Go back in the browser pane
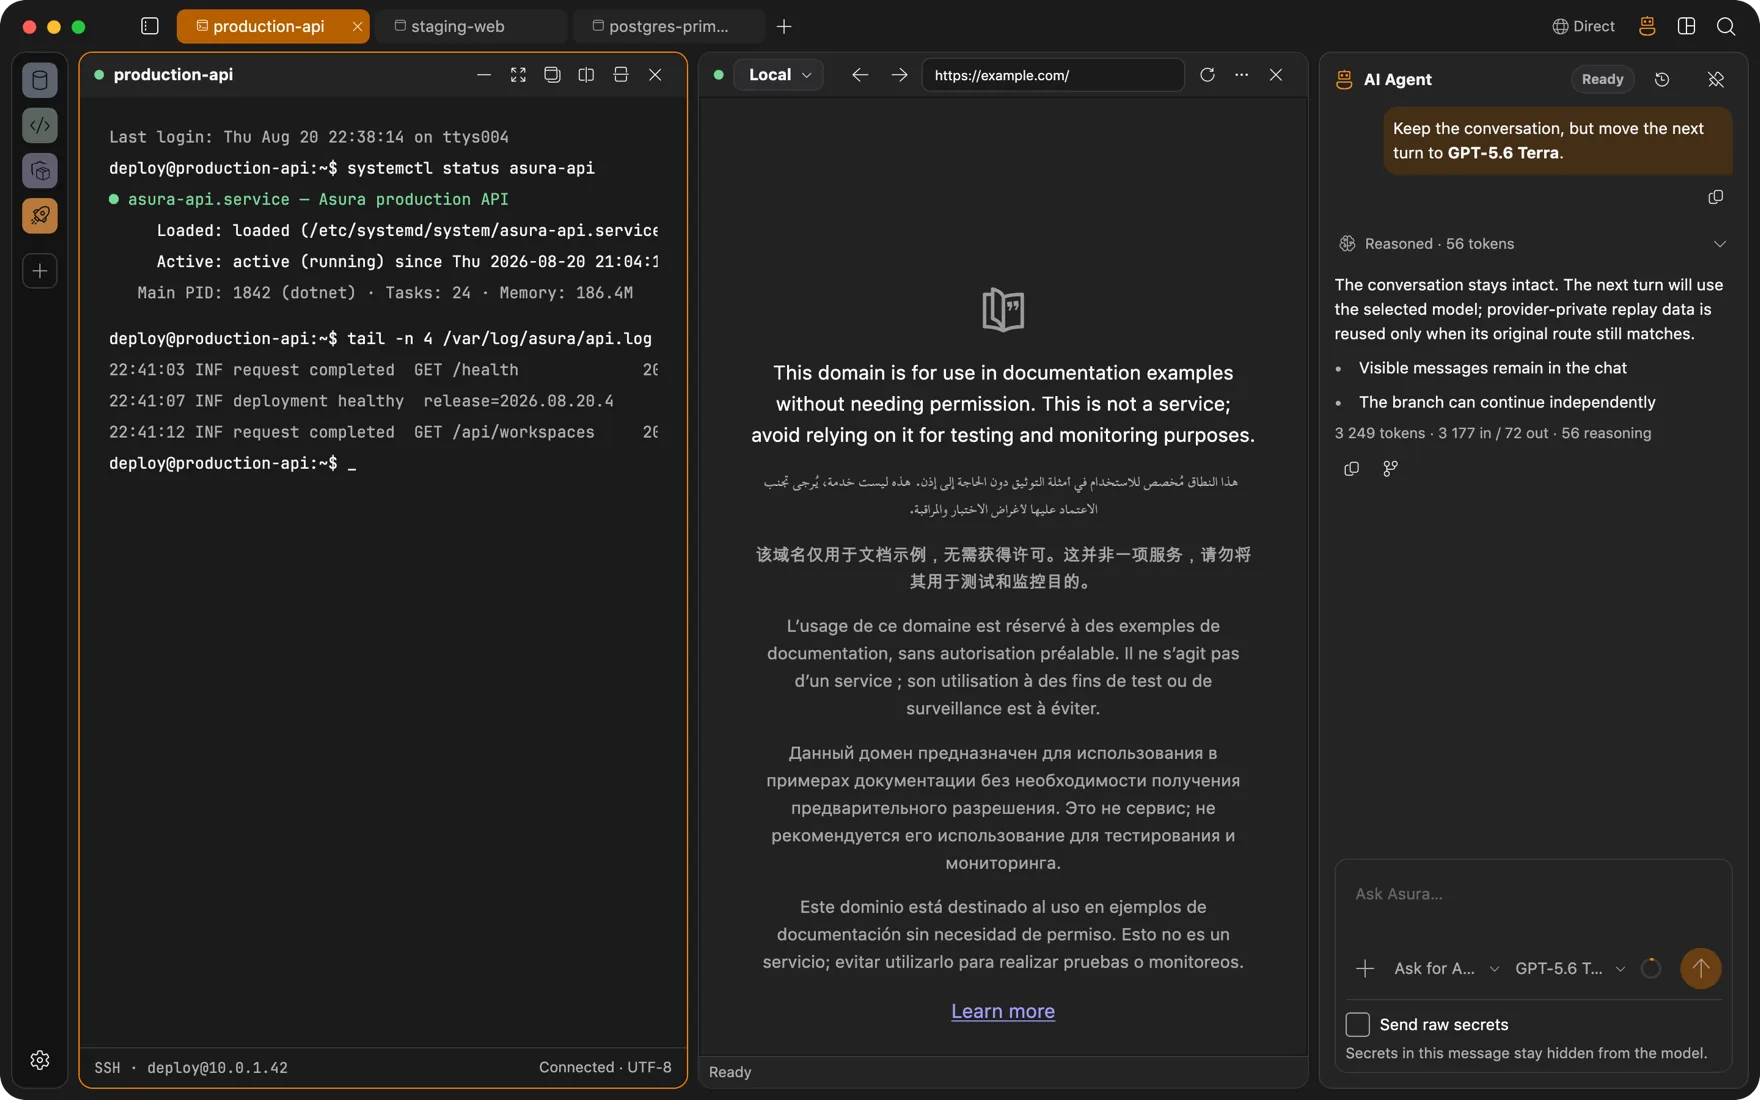The height and width of the screenshot is (1100, 1760). click(860, 75)
